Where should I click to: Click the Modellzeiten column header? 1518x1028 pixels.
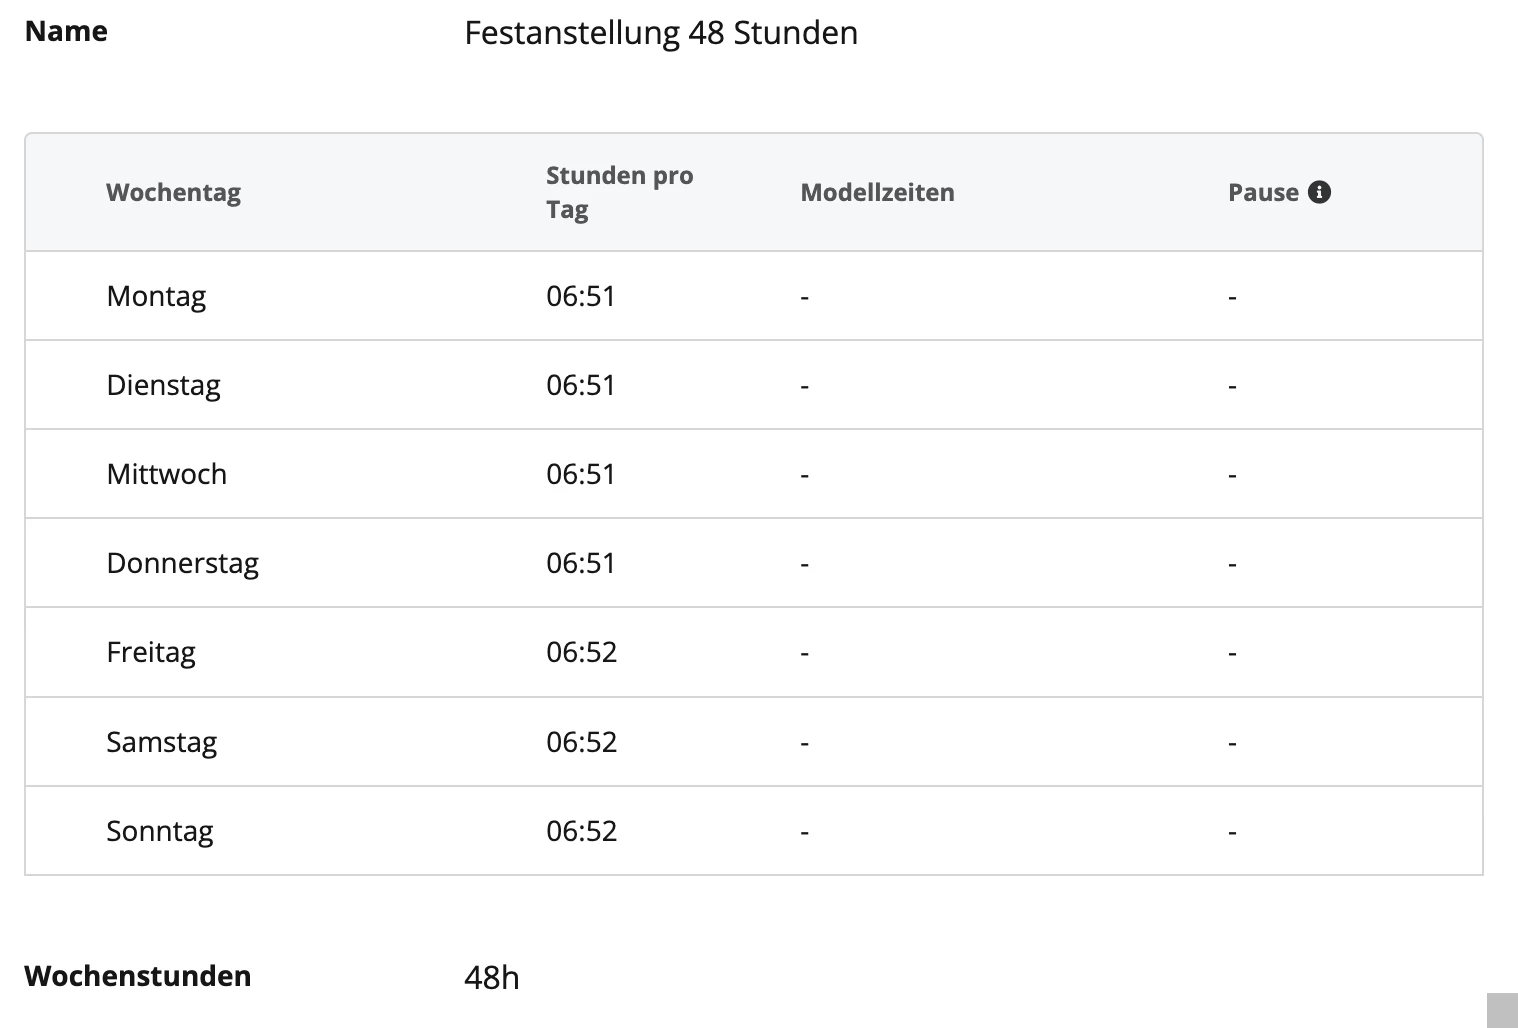coord(877,192)
